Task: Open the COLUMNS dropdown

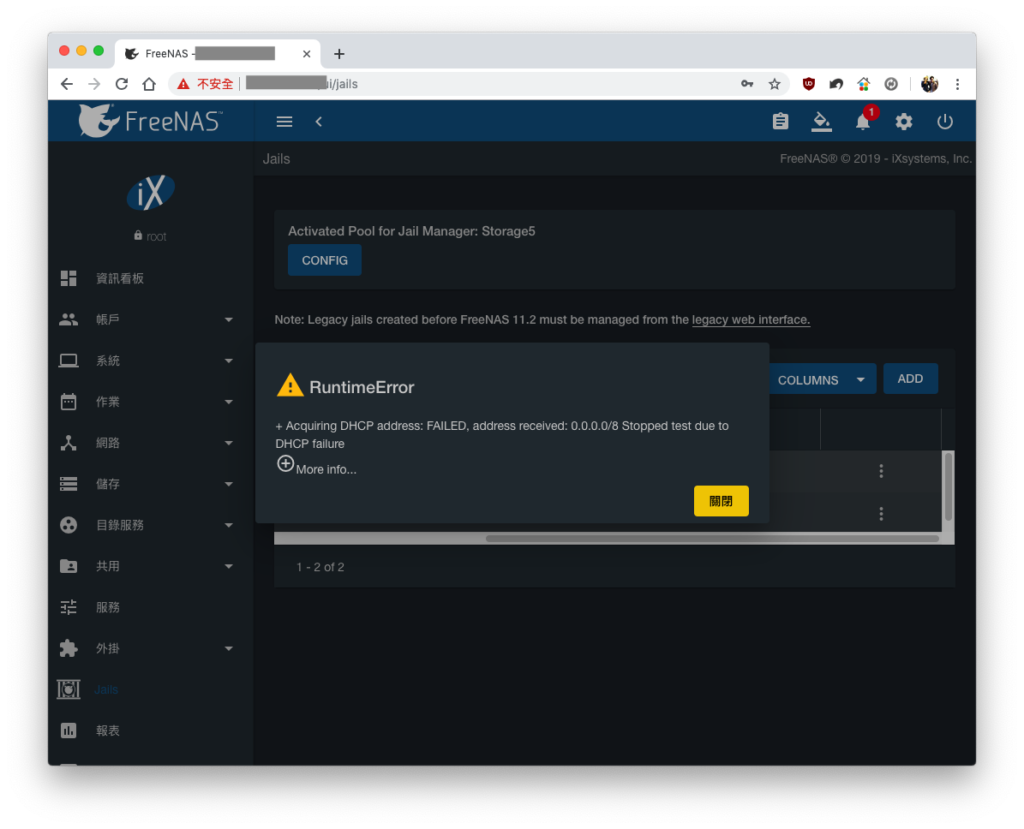Action: [822, 380]
